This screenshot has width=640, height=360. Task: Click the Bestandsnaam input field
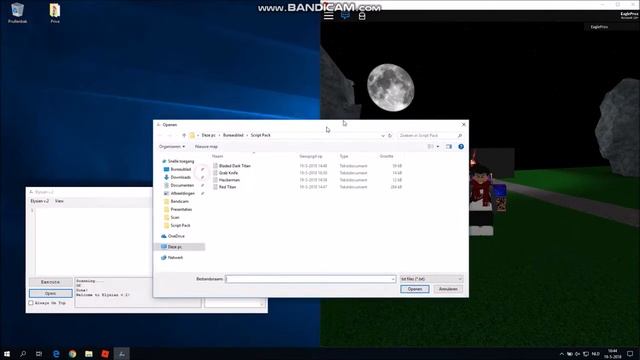tap(311, 279)
